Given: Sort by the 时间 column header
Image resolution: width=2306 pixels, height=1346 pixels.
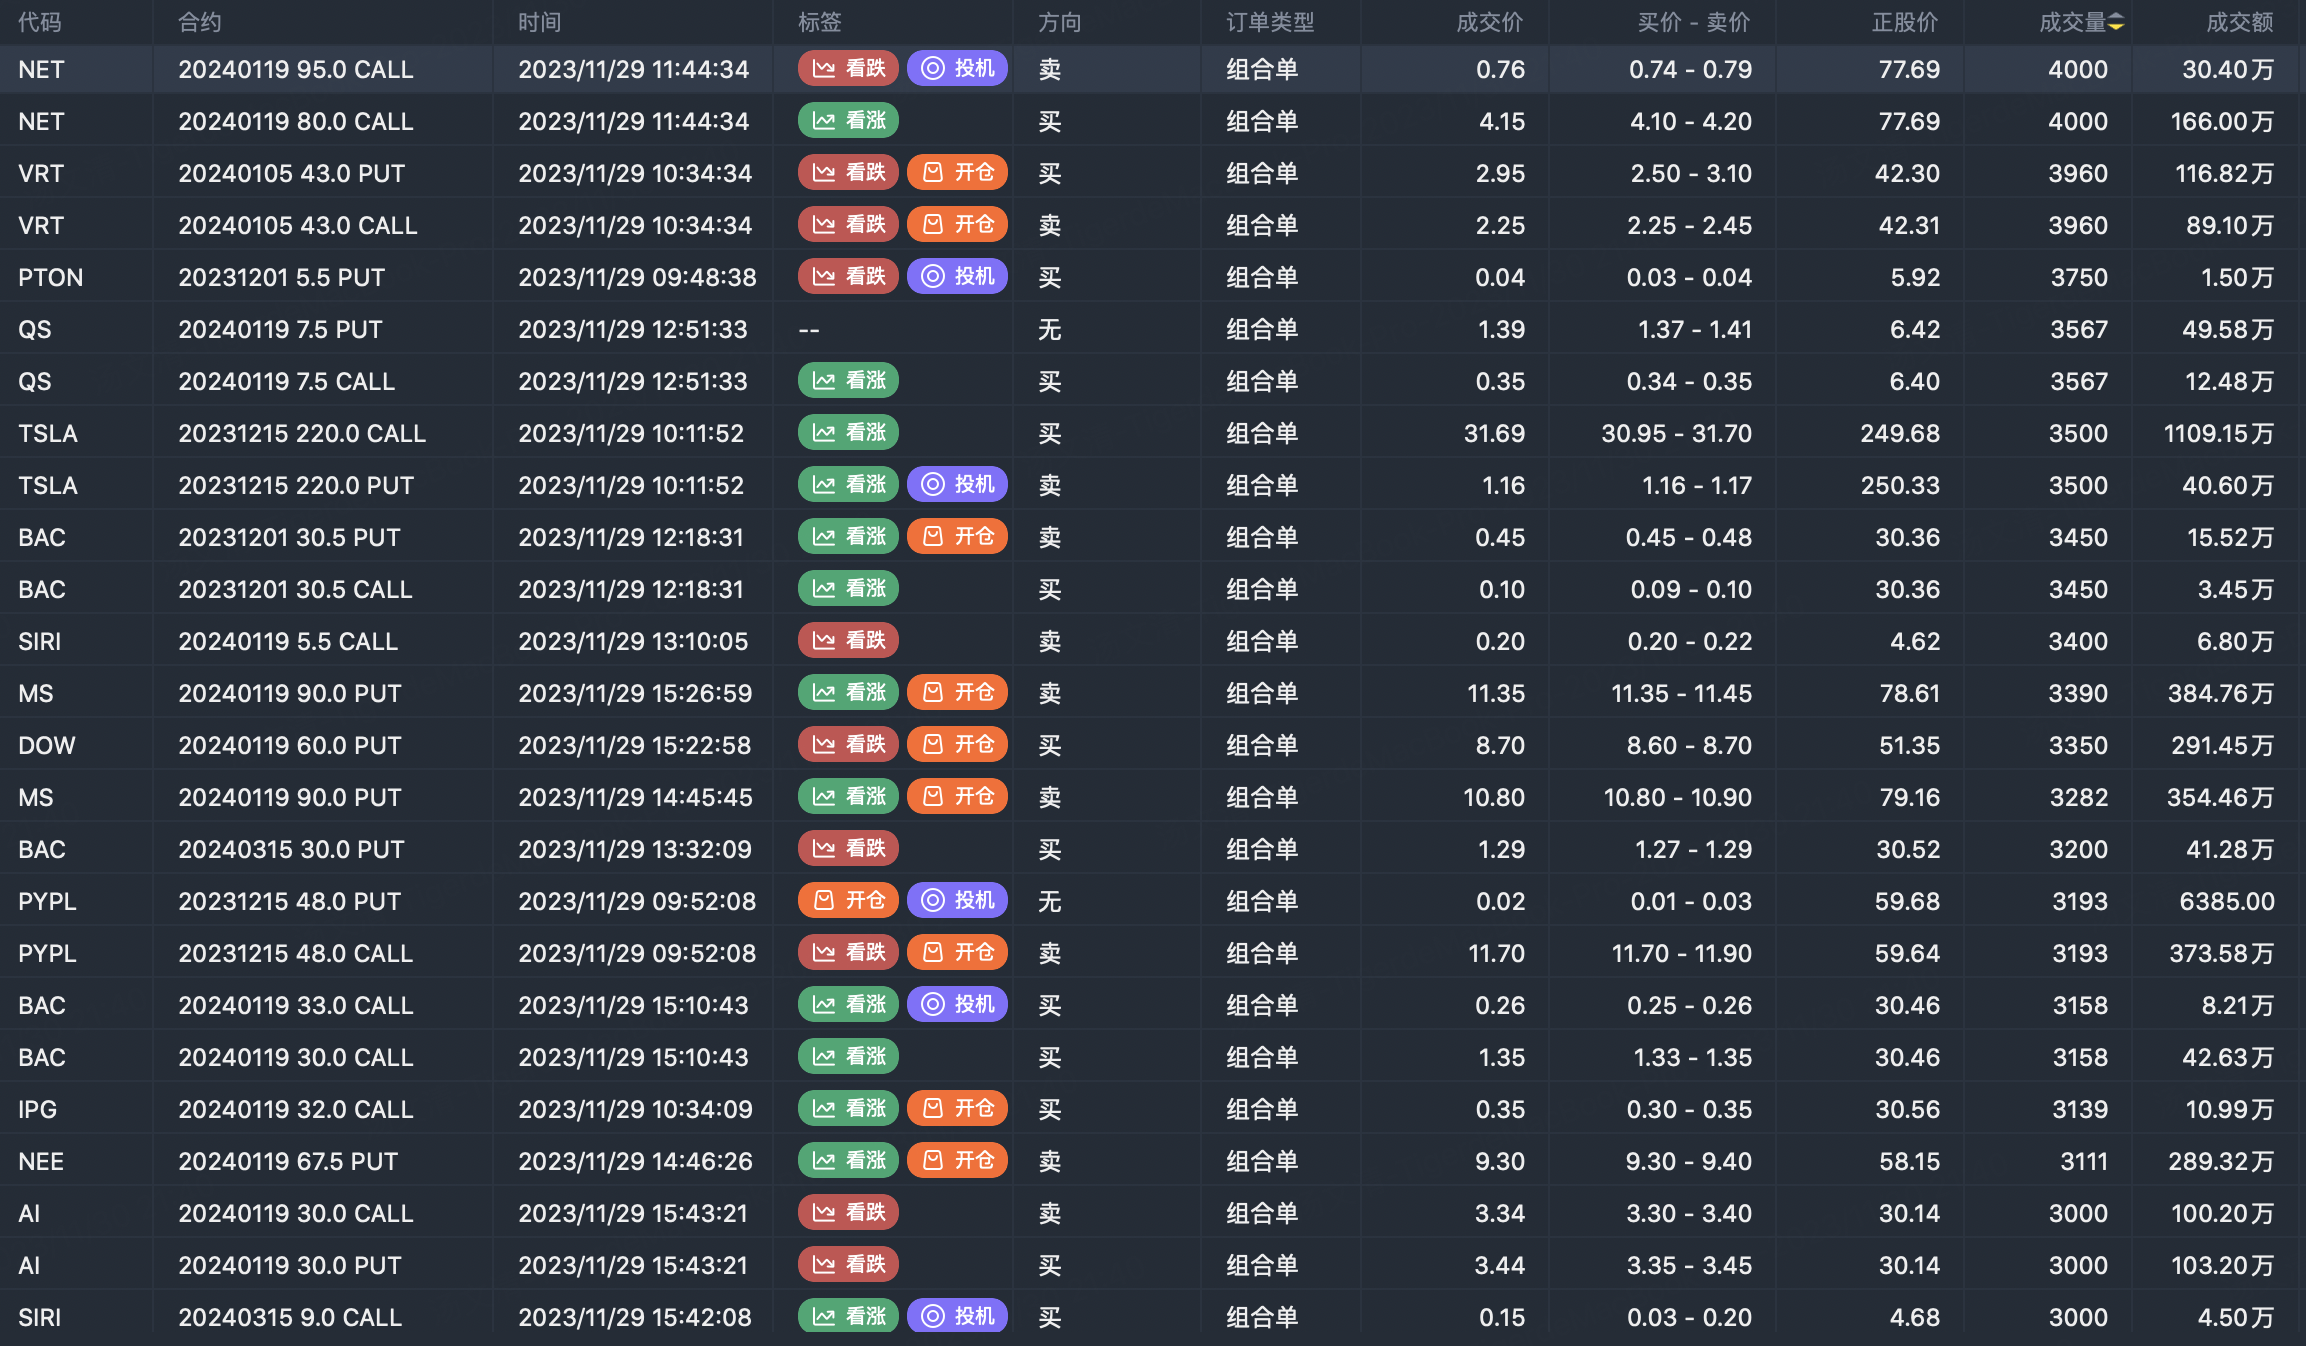Looking at the screenshot, I should coord(539,23).
